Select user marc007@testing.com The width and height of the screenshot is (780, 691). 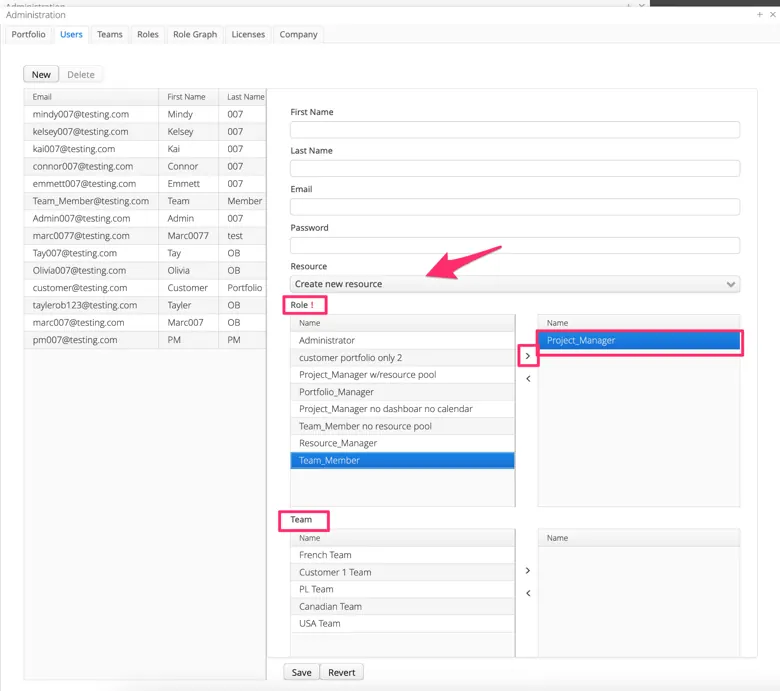tap(145, 323)
